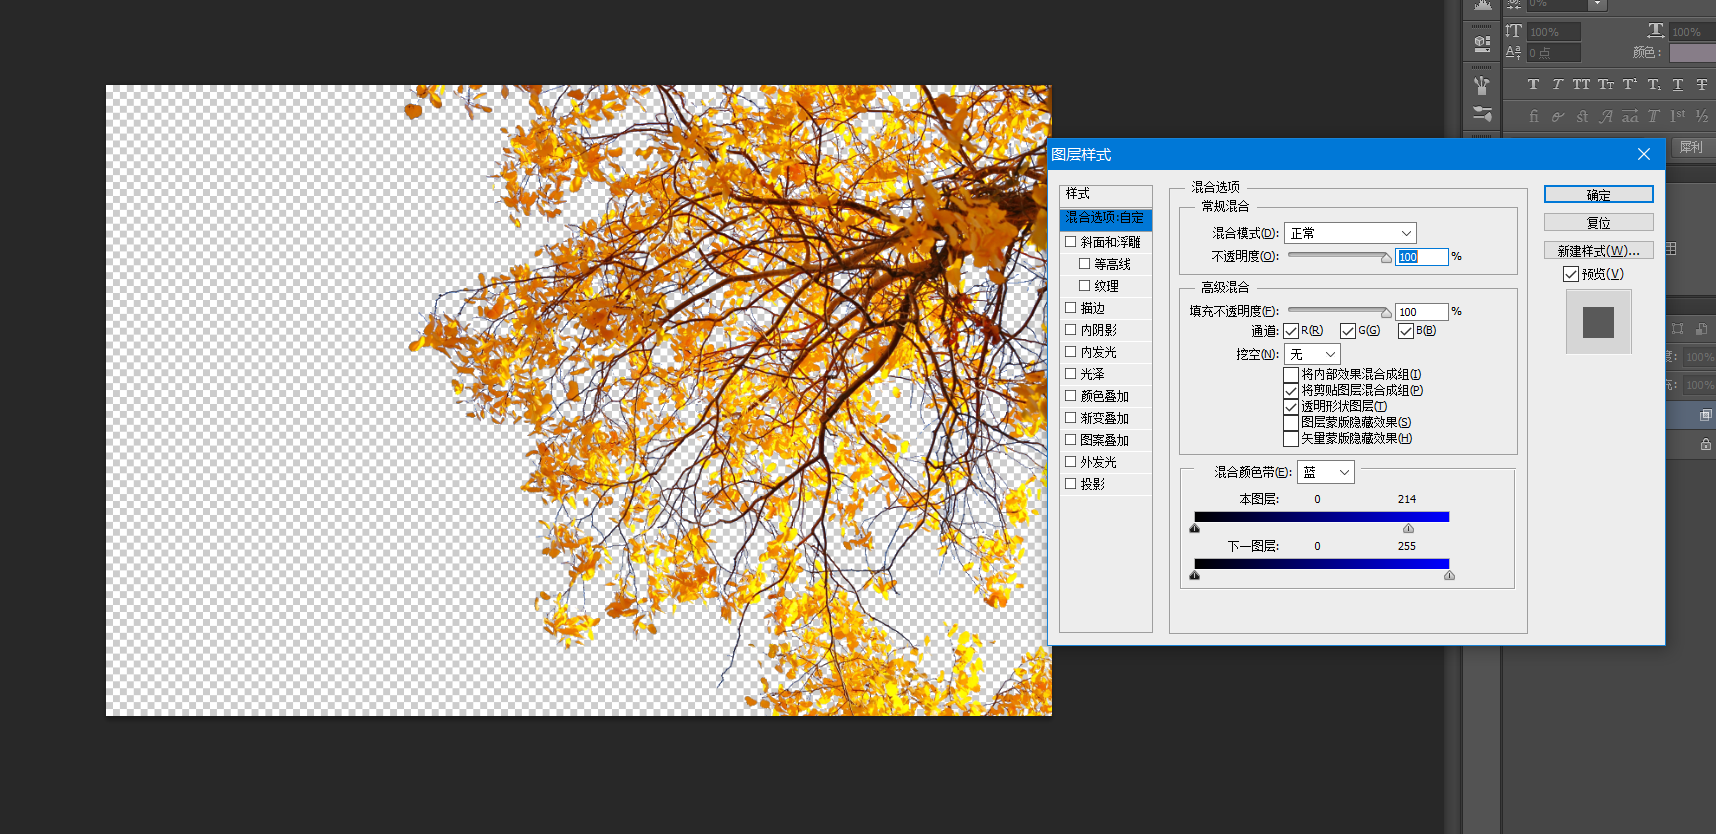Check 将内部效果混合成组 option
Screen dimensions: 1716x834
pos(1291,375)
